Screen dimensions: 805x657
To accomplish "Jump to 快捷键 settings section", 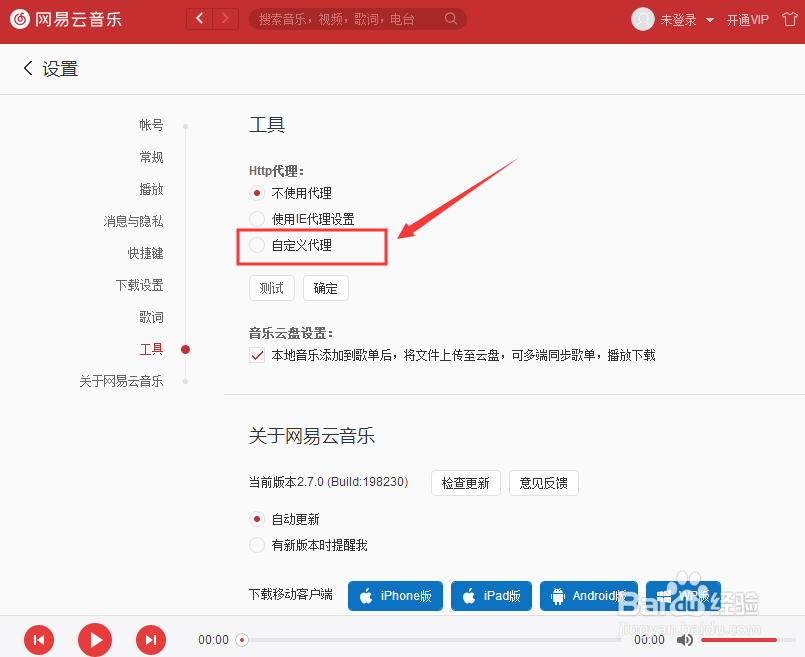I will pyautogui.click(x=146, y=253).
